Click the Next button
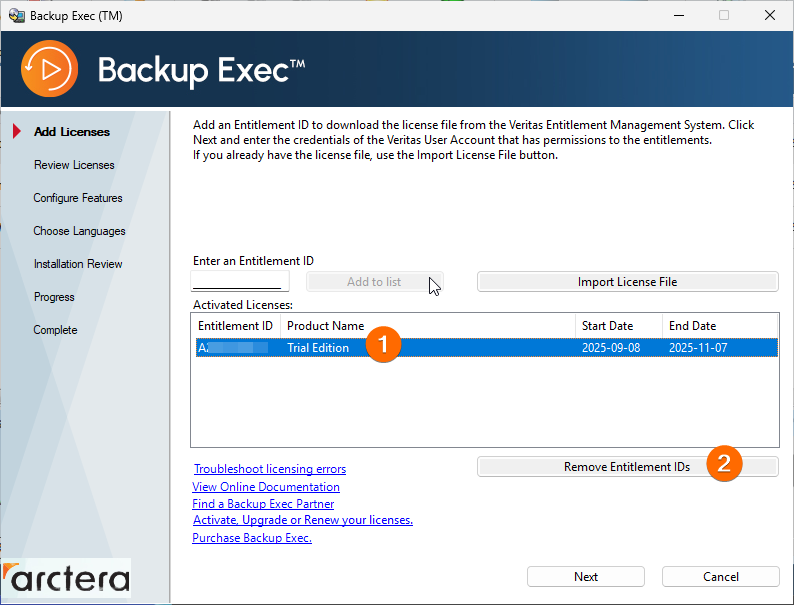The width and height of the screenshot is (794, 605). [x=586, y=577]
